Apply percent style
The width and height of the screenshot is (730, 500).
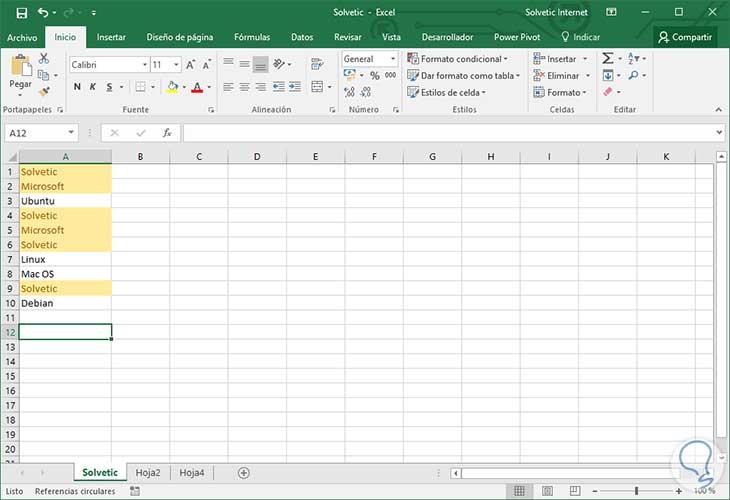[375, 75]
